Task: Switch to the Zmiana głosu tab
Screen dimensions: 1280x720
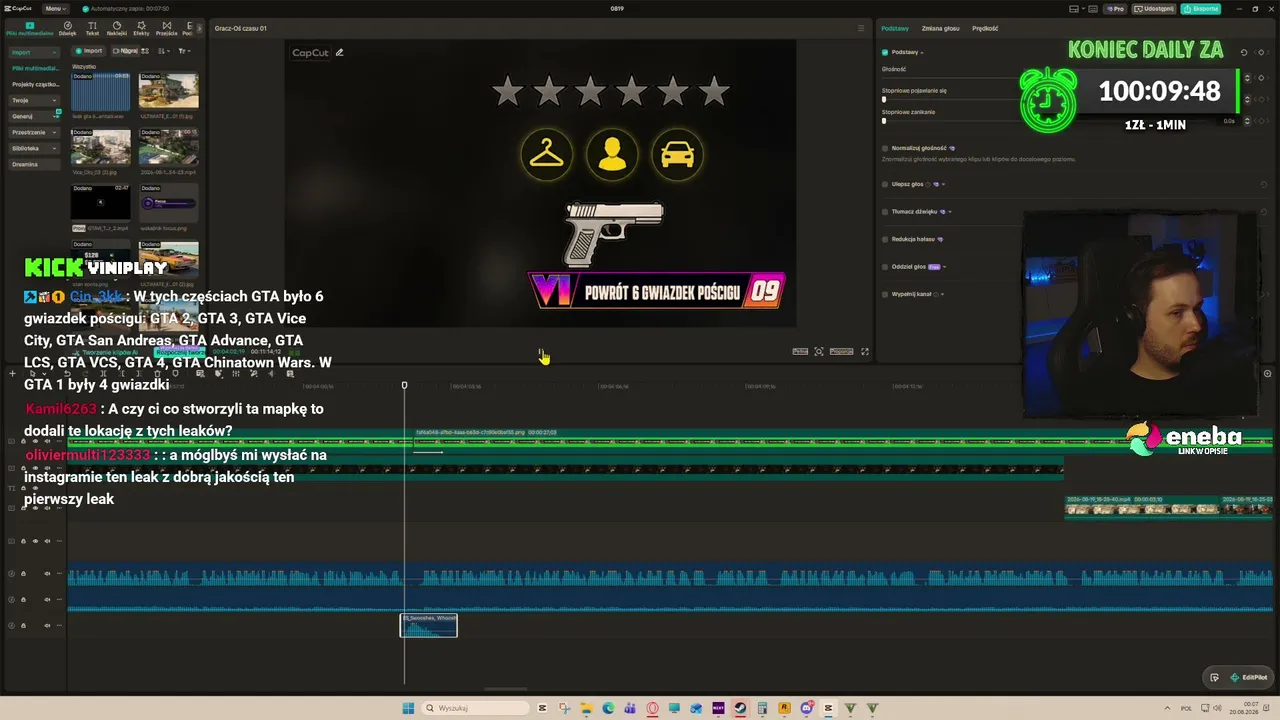Action: pyautogui.click(x=940, y=28)
